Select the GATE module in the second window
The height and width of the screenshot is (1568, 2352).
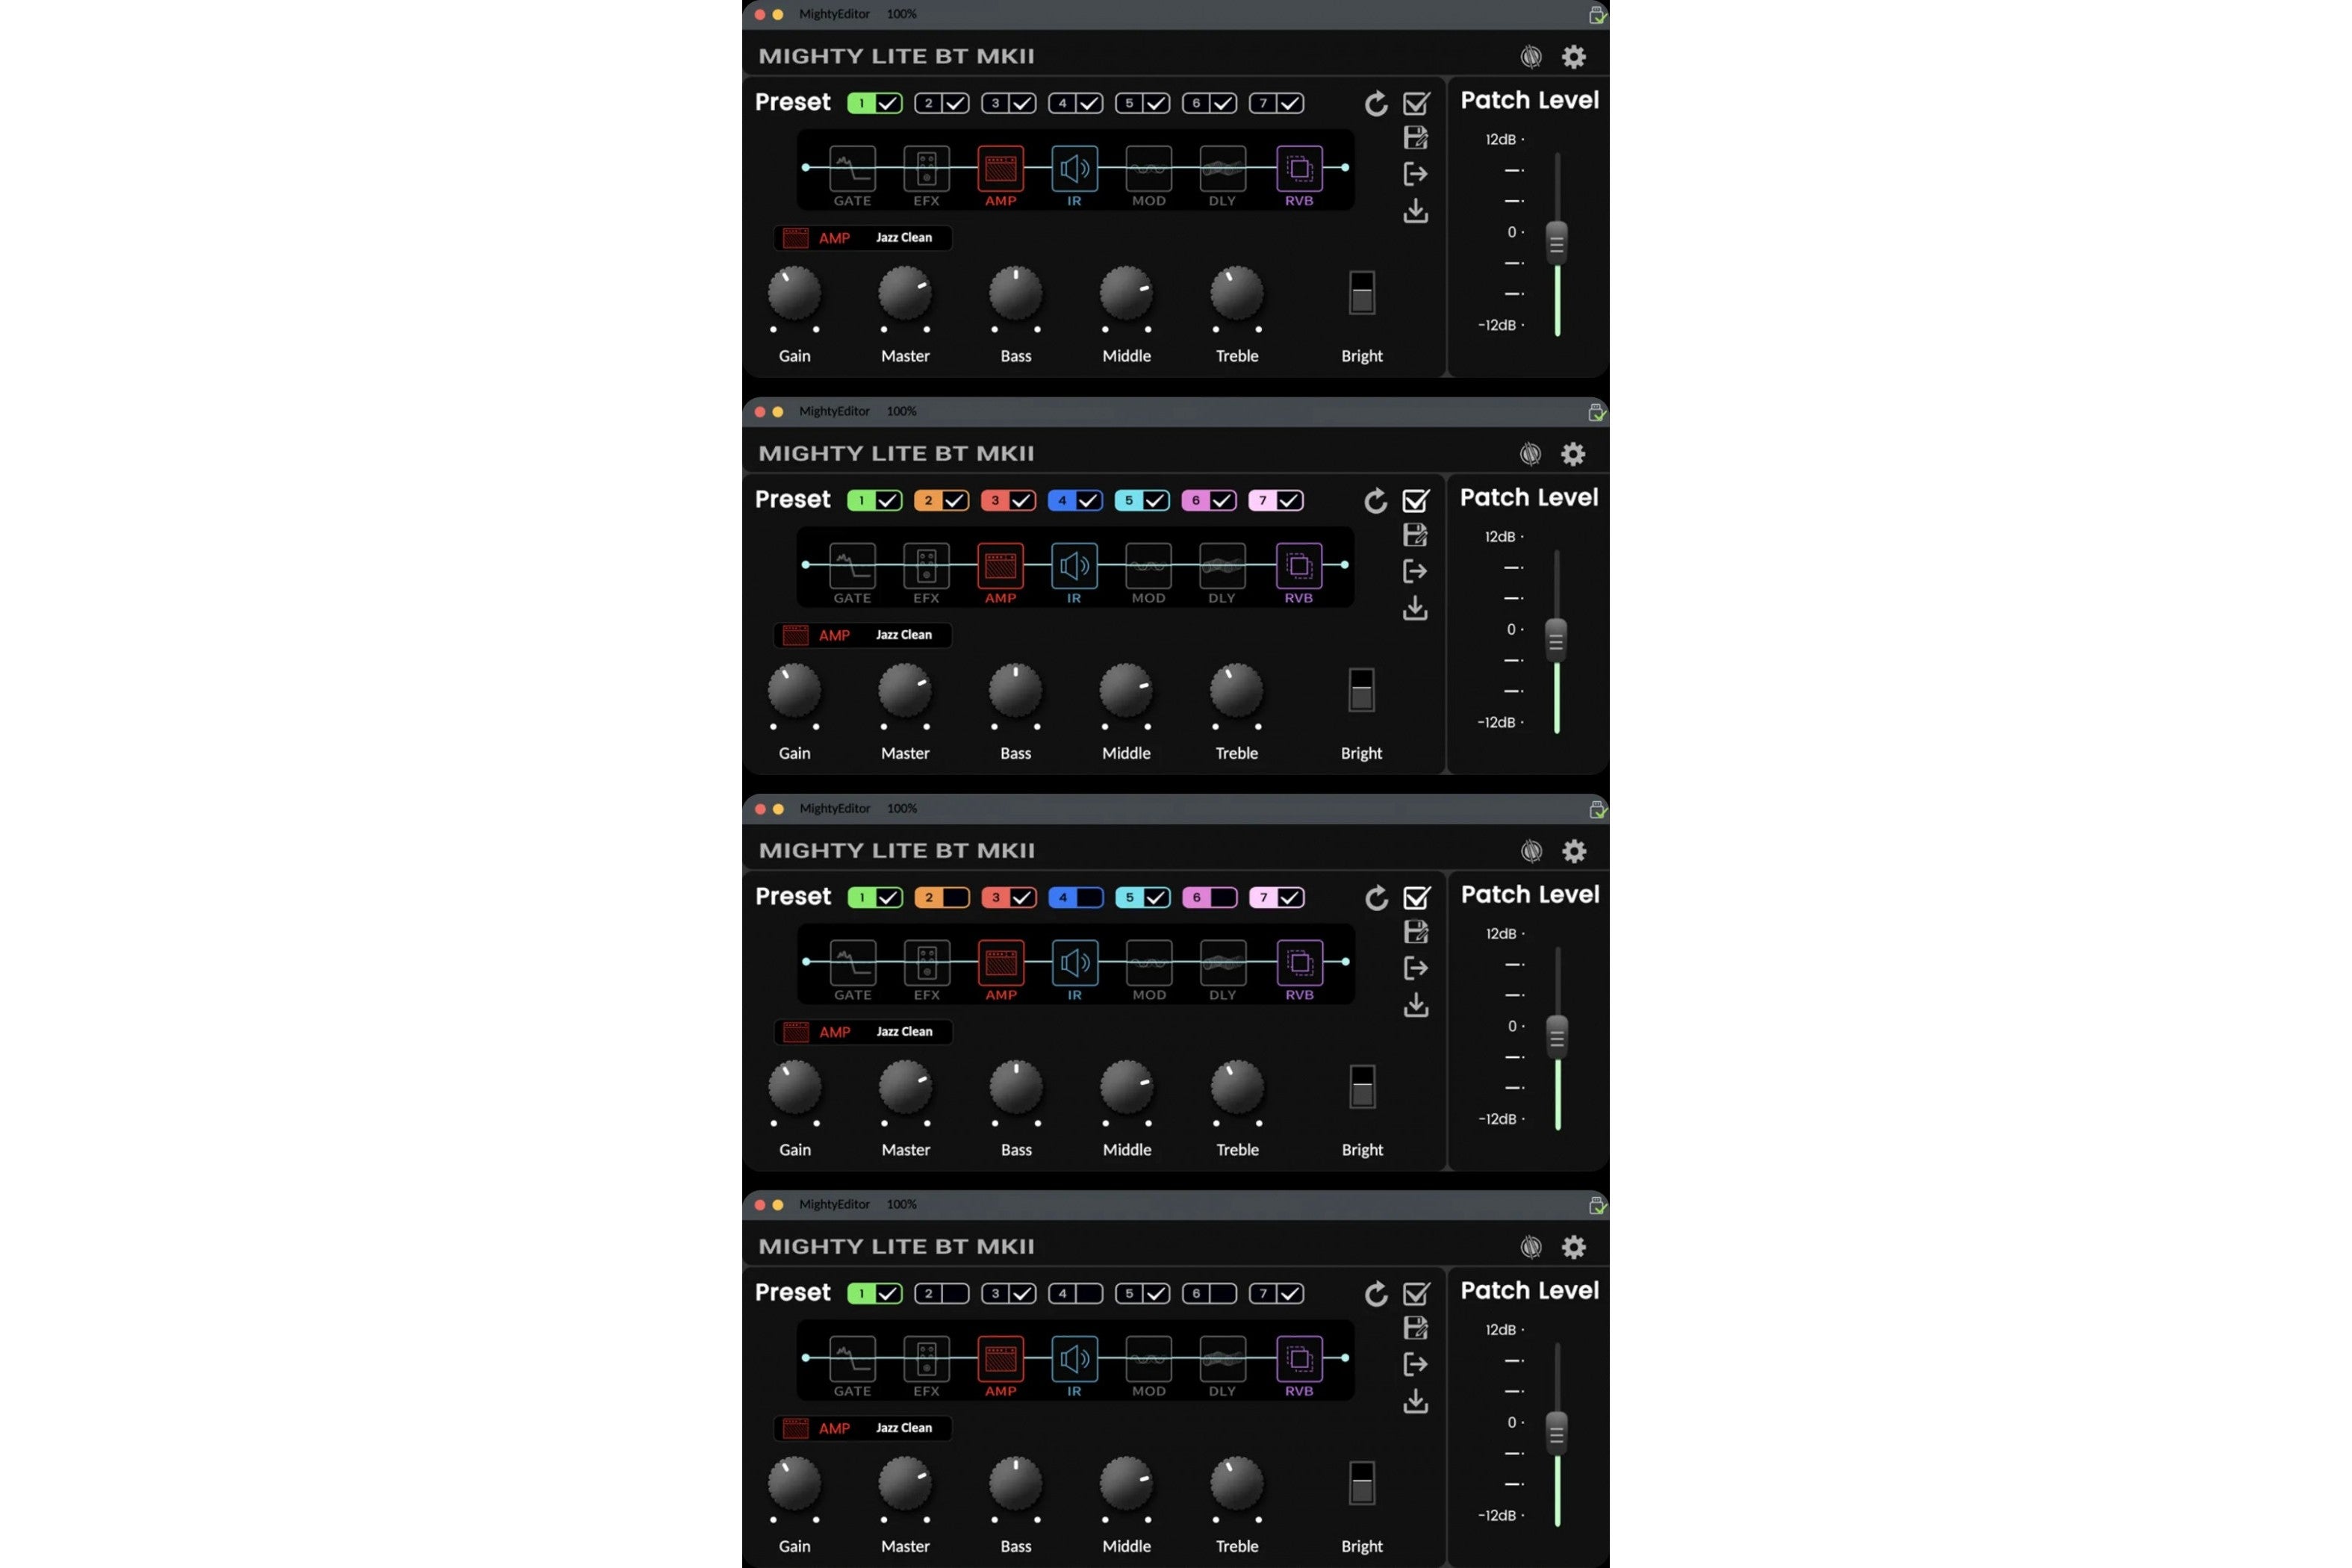pos(852,565)
